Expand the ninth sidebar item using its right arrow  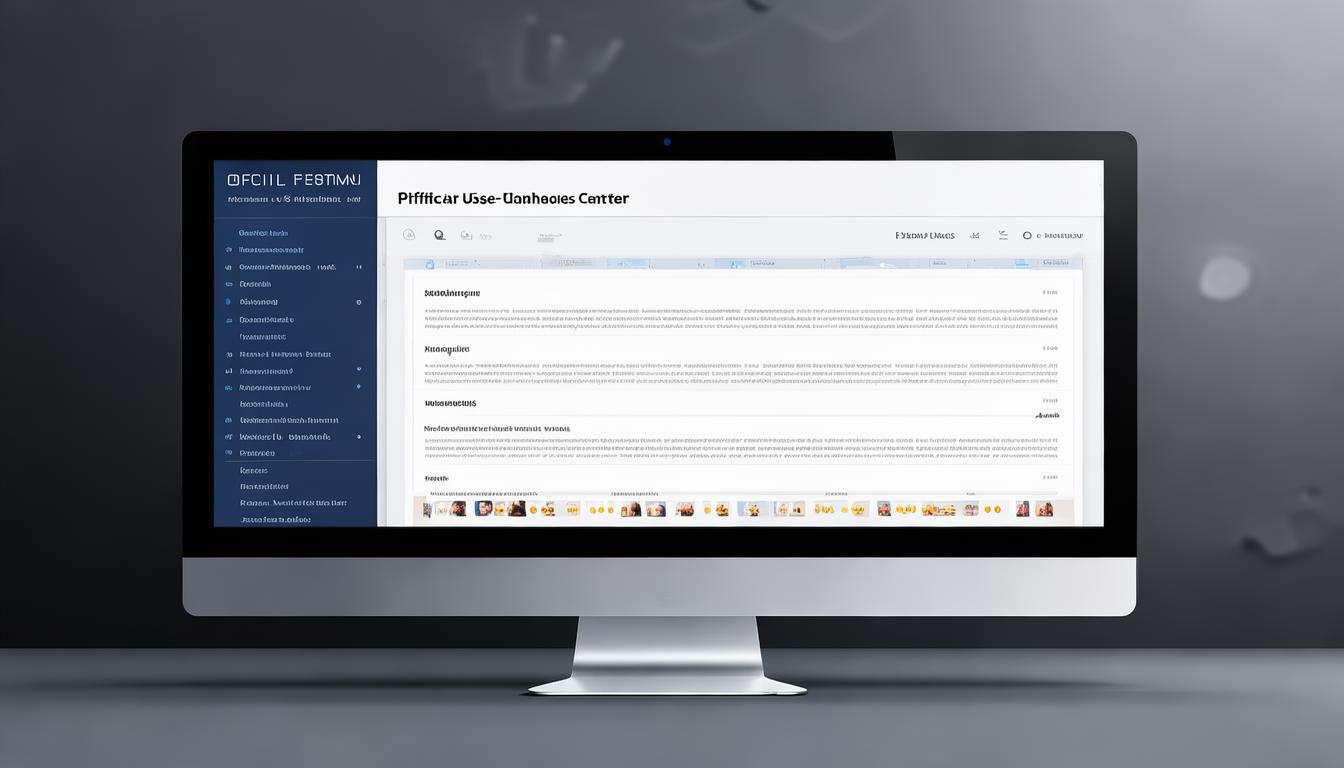(x=359, y=370)
